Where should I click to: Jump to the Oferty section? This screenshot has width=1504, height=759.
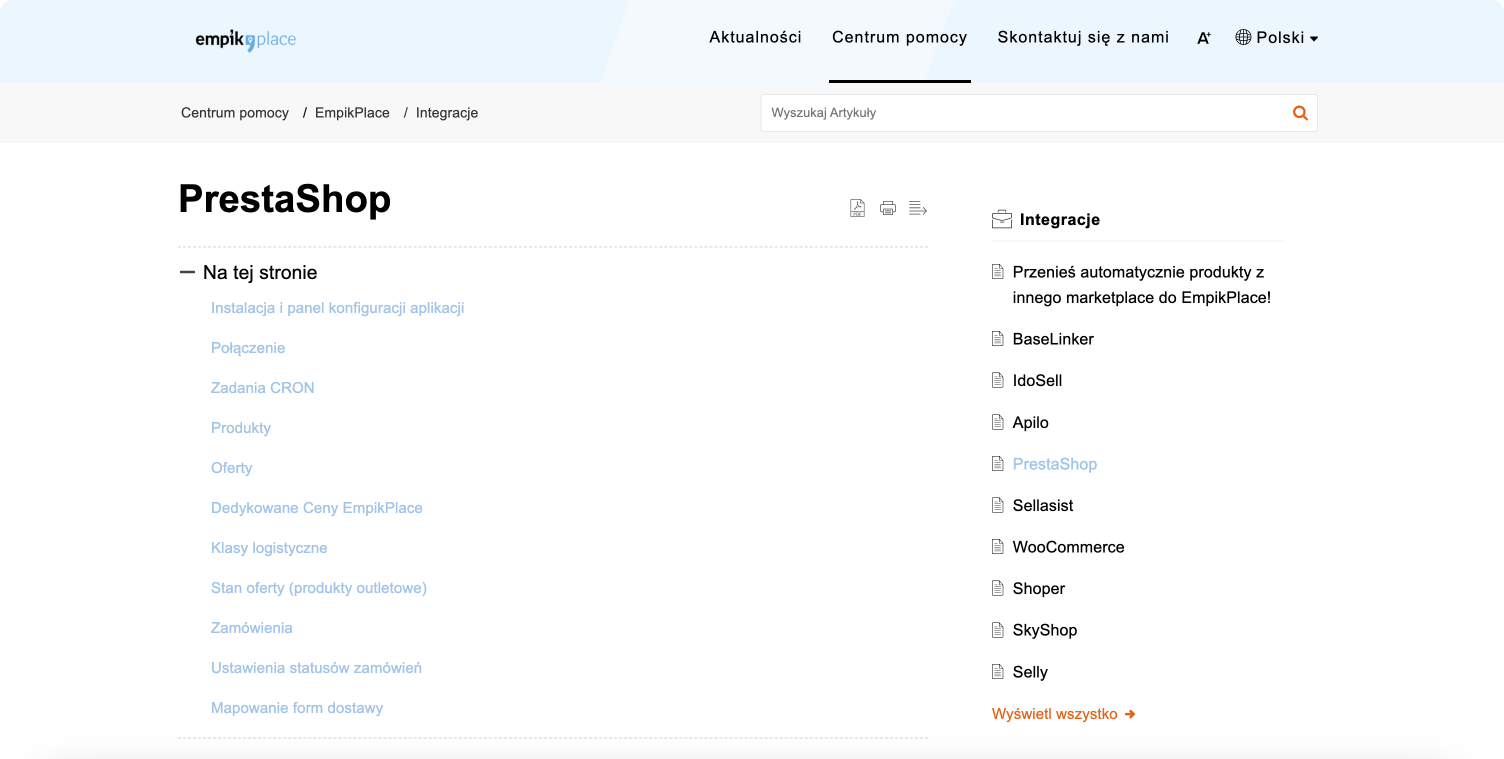pos(231,468)
